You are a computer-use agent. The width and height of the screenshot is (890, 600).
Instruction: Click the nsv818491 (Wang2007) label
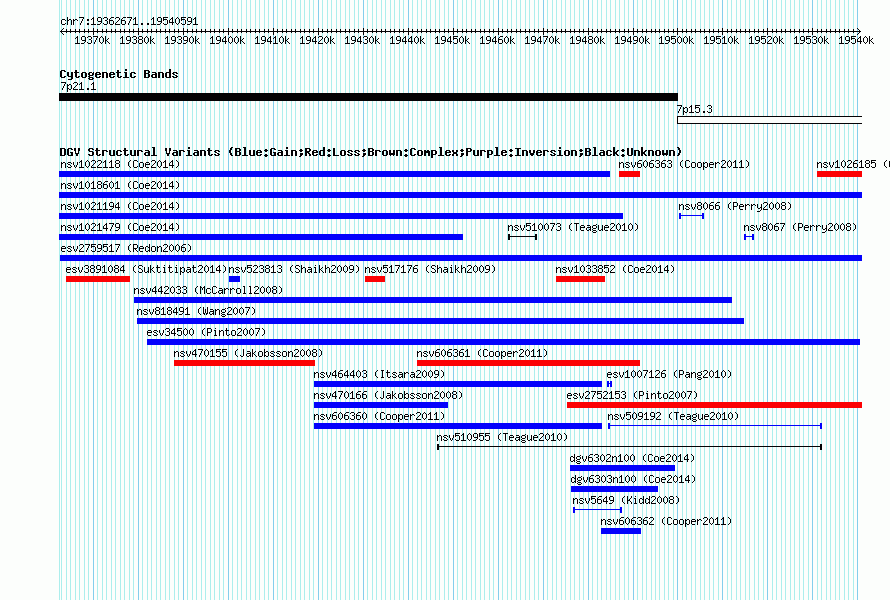click(x=196, y=311)
